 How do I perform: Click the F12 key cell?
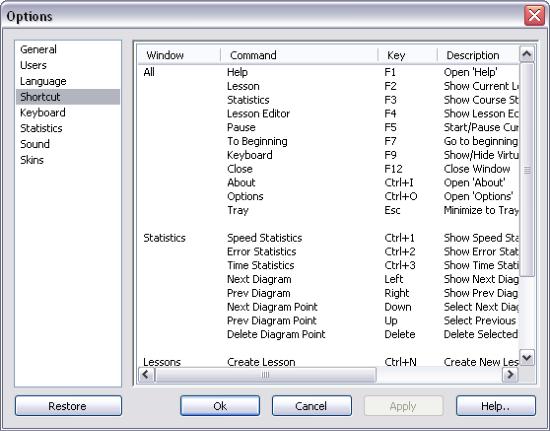[x=393, y=169]
